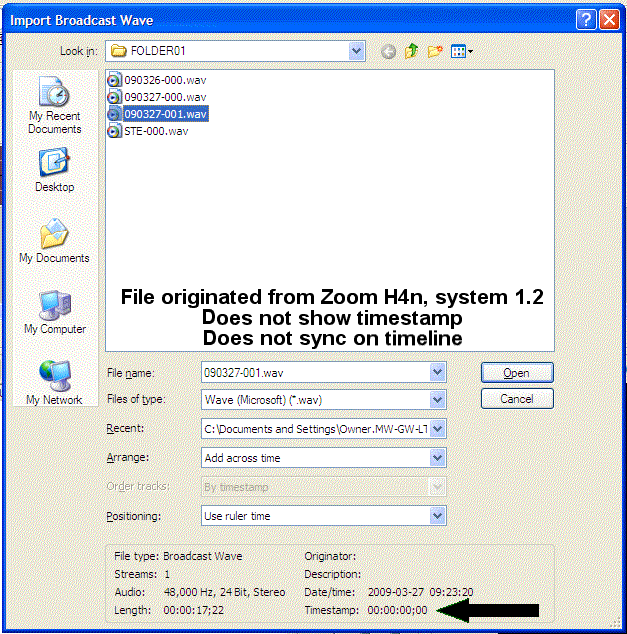Open My Computer location

coord(54,312)
